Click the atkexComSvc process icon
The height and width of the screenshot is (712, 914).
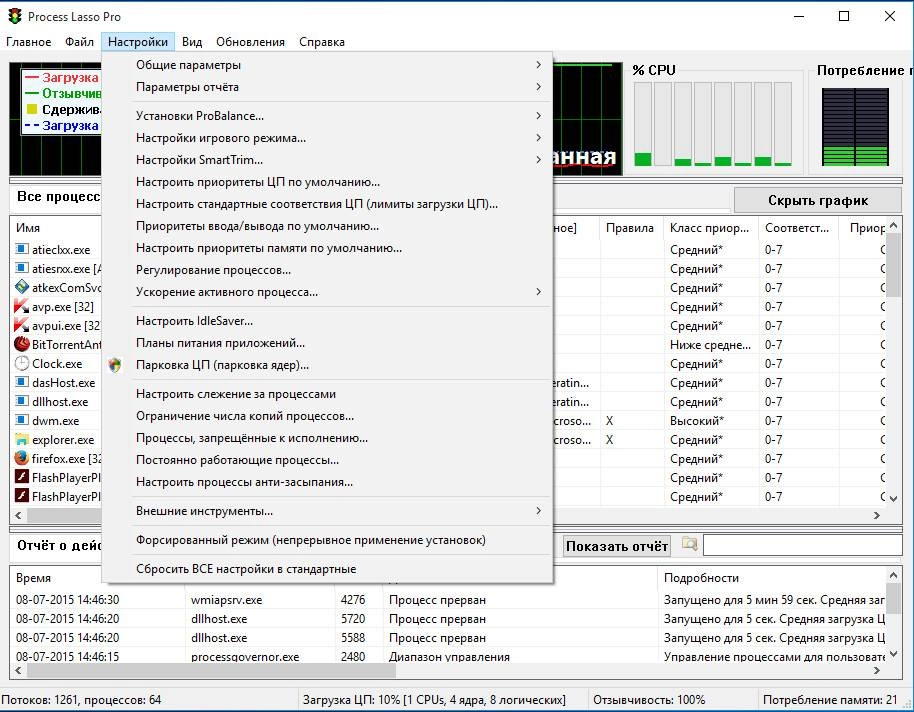(x=22, y=287)
